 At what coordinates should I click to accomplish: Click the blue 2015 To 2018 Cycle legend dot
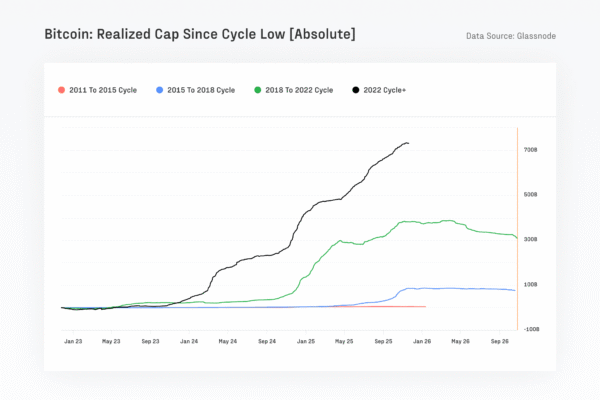coord(159,90)
